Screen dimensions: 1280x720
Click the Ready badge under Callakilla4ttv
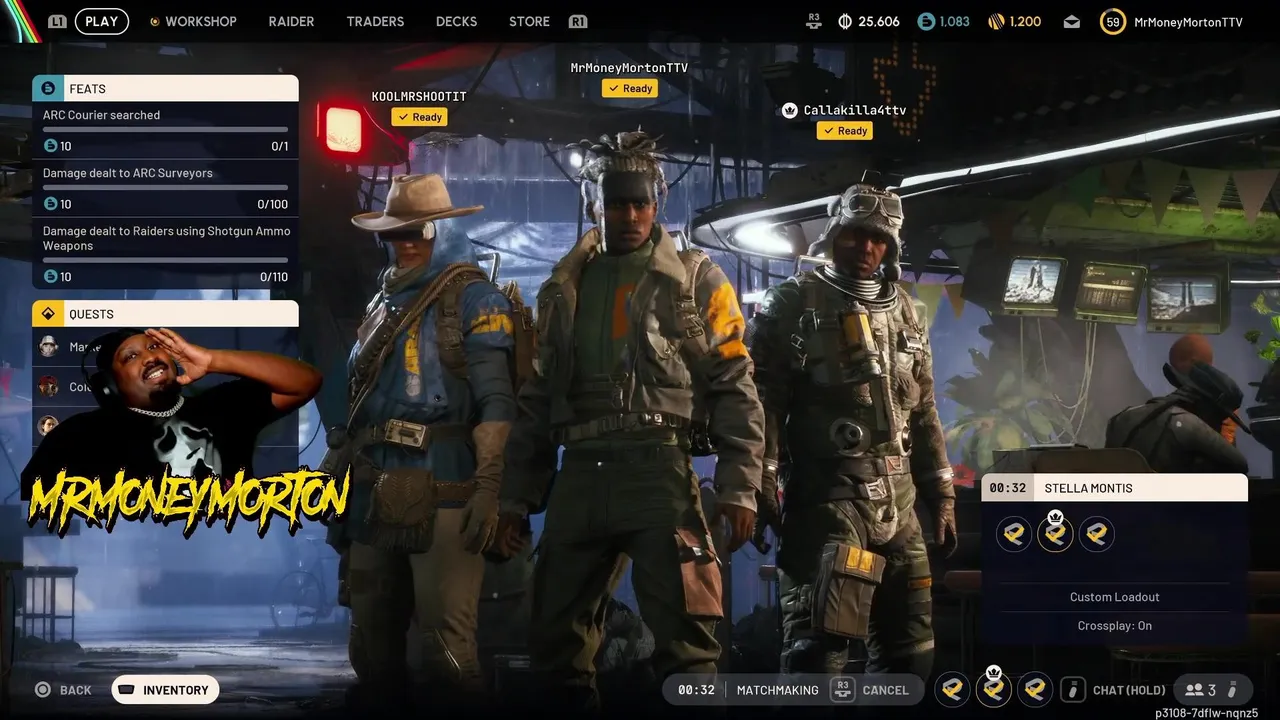tap(845, 131)
